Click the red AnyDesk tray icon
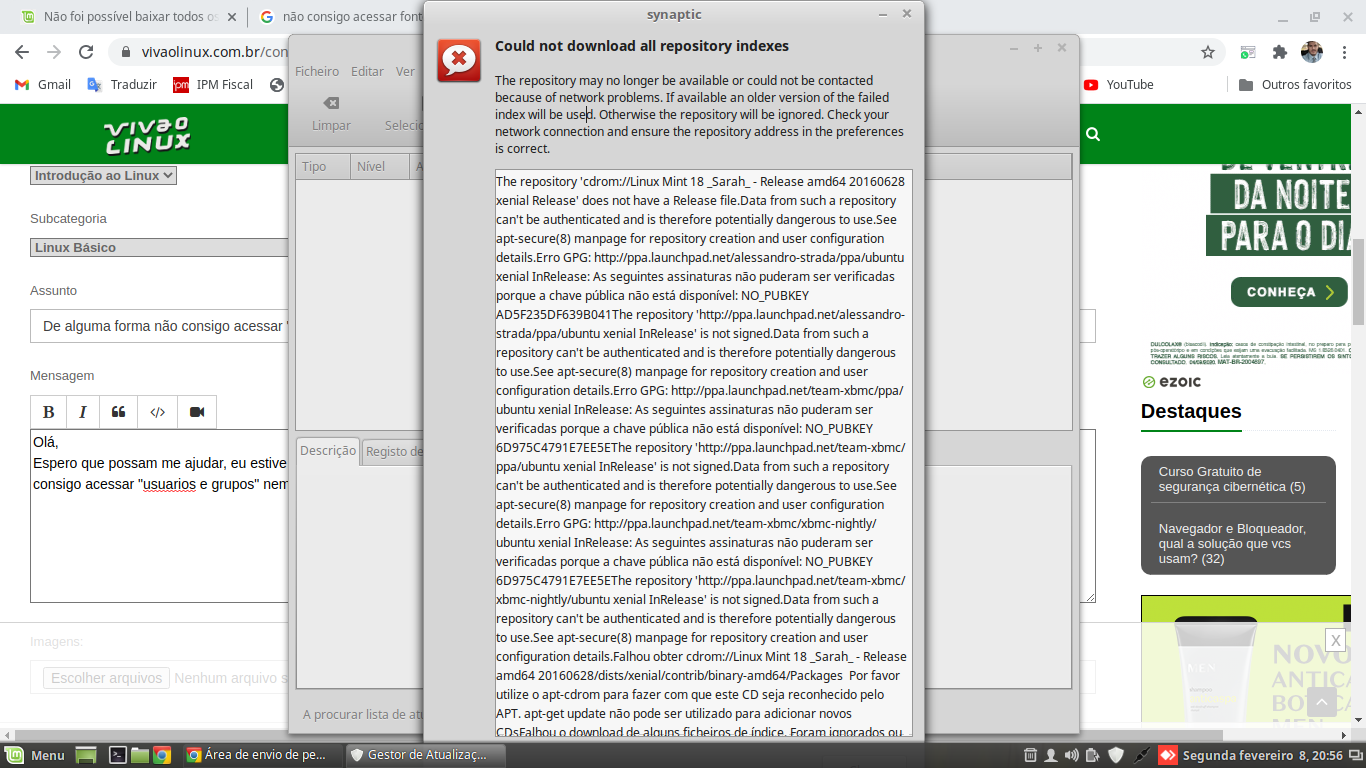 coord(1167,755)
